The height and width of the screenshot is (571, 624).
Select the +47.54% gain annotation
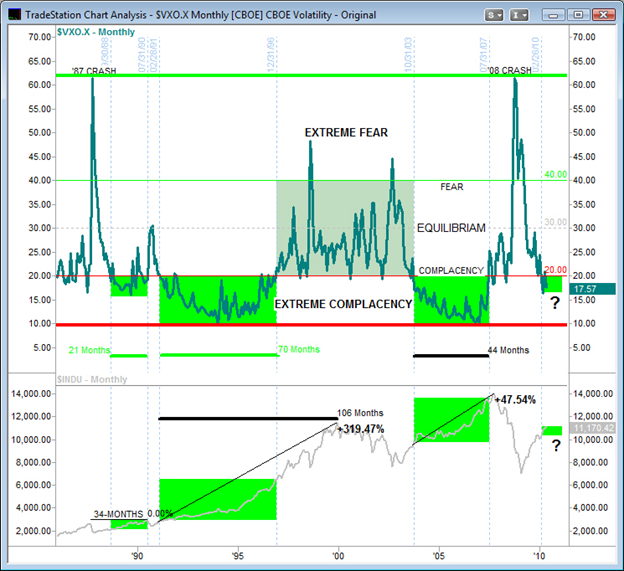point(515,400)
